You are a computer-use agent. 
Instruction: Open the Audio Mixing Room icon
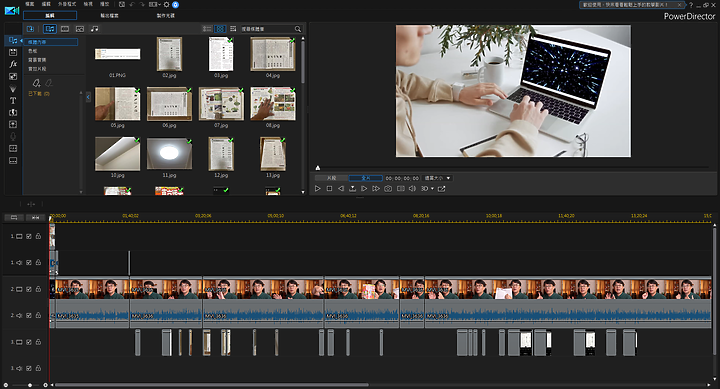click(13, 124)
